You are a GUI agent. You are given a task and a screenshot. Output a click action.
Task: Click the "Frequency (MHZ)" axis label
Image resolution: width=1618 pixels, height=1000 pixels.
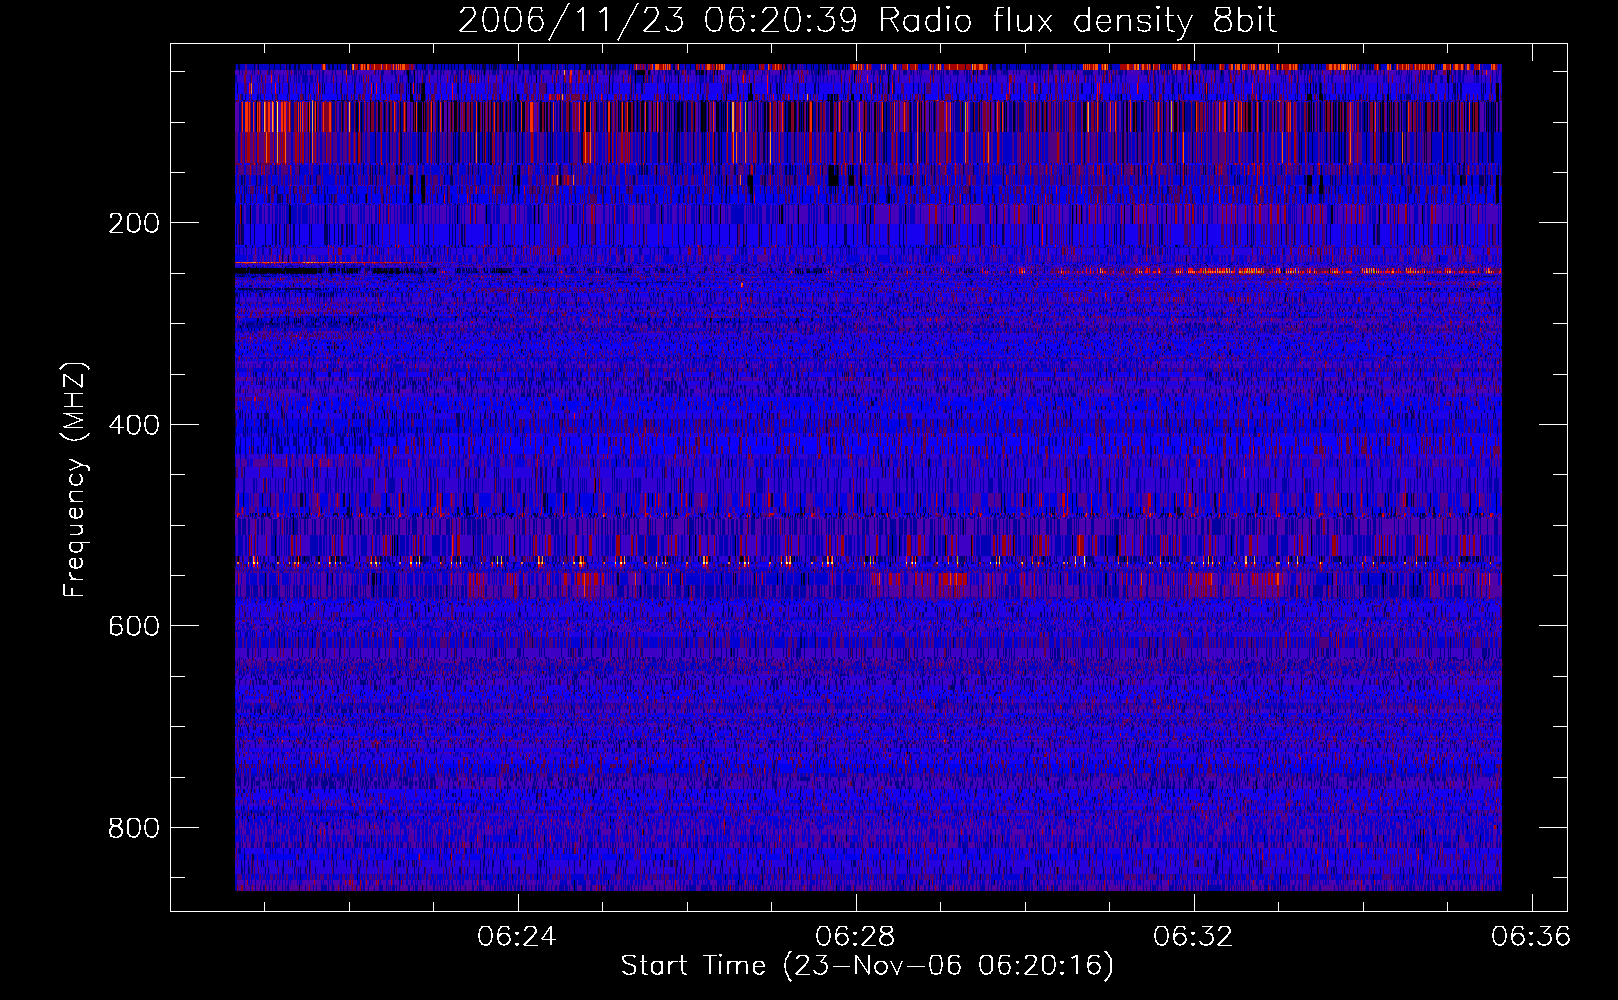pyautogui.click(x=75, y=479)
